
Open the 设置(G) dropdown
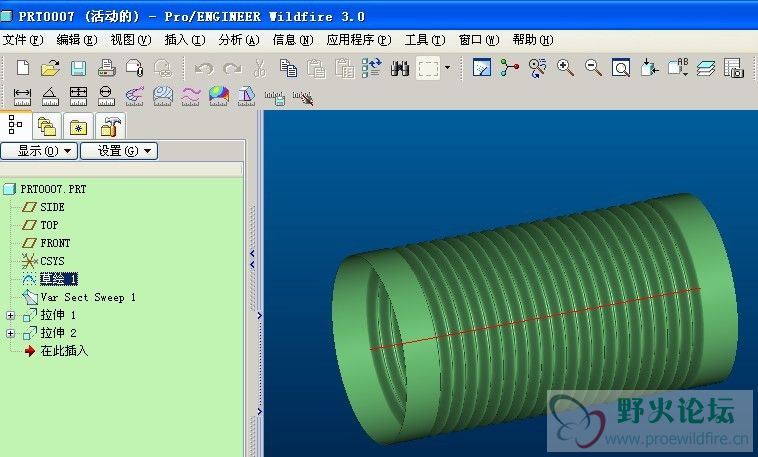(x=119, y=151)
